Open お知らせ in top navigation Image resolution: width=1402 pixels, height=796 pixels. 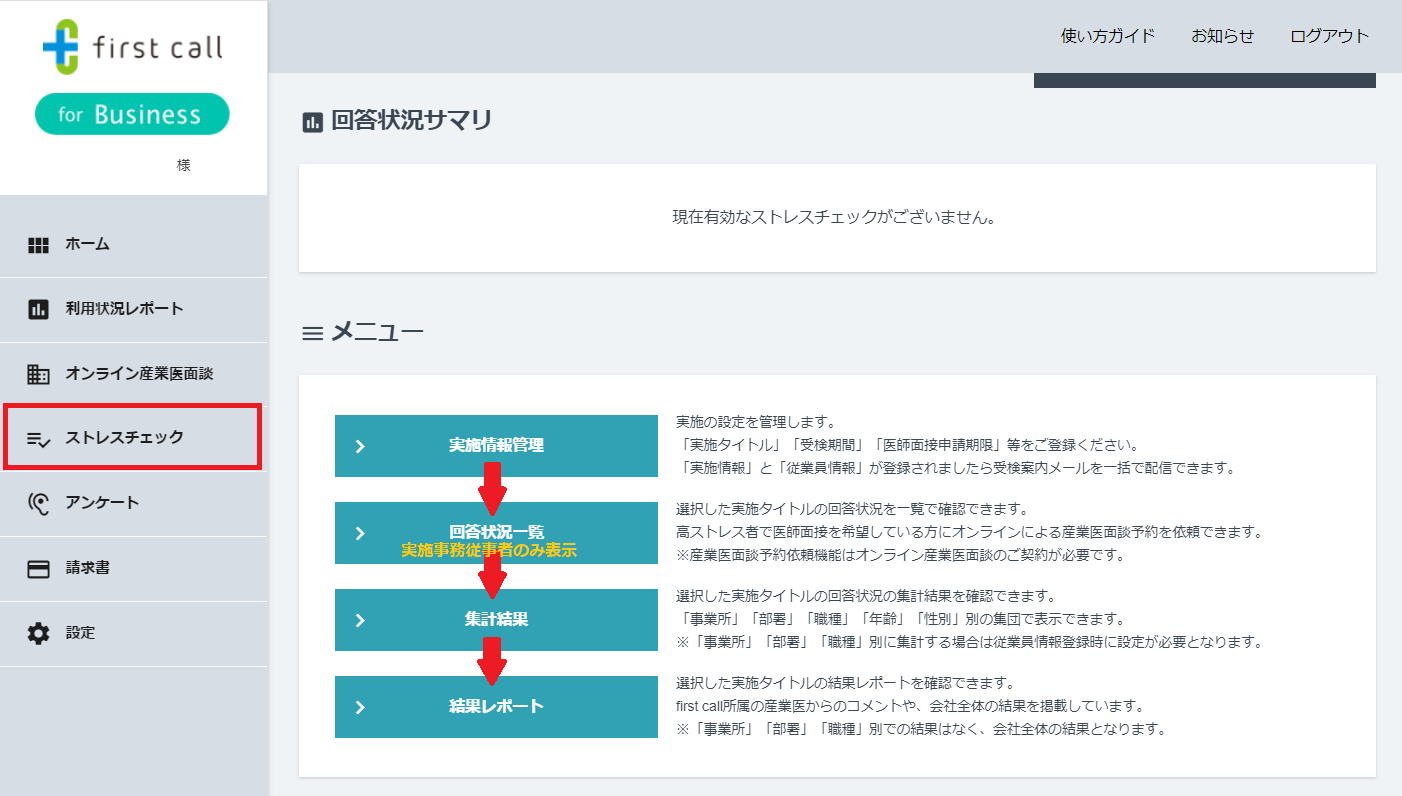pos(1222,36)
